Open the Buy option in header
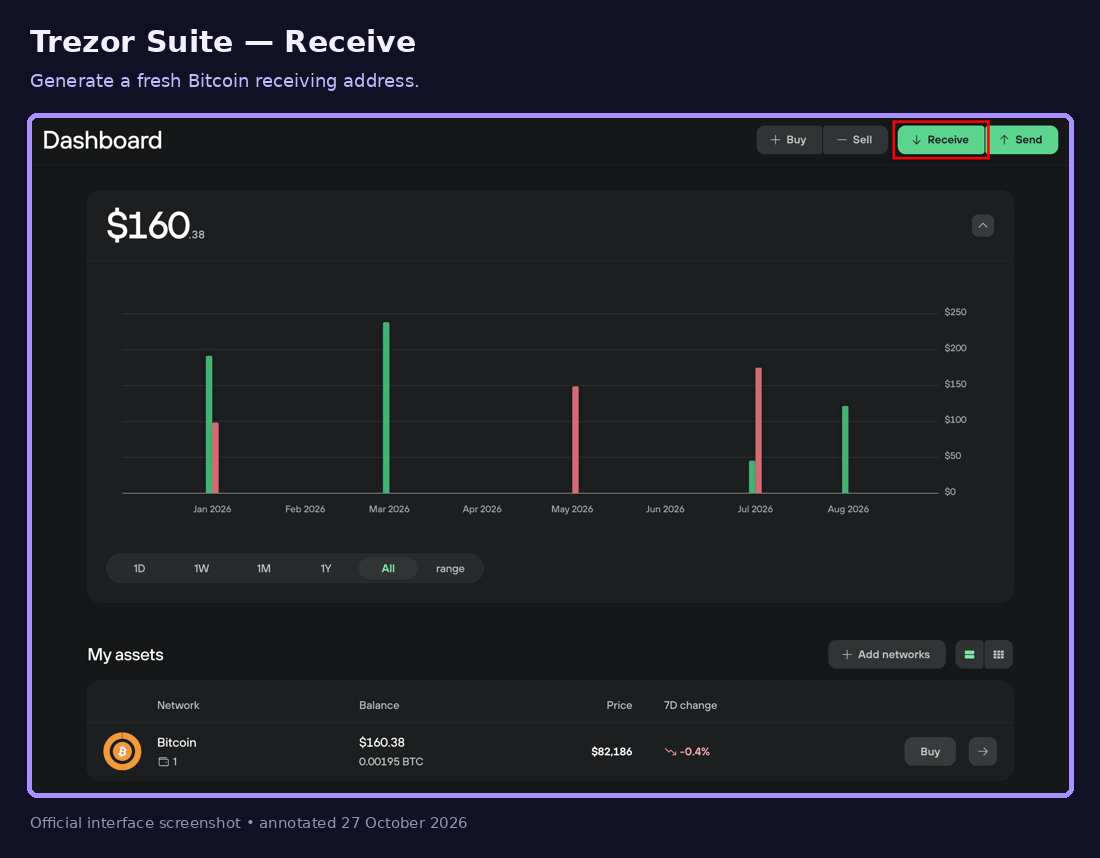 pyautogui.click(x=789, y=140)
